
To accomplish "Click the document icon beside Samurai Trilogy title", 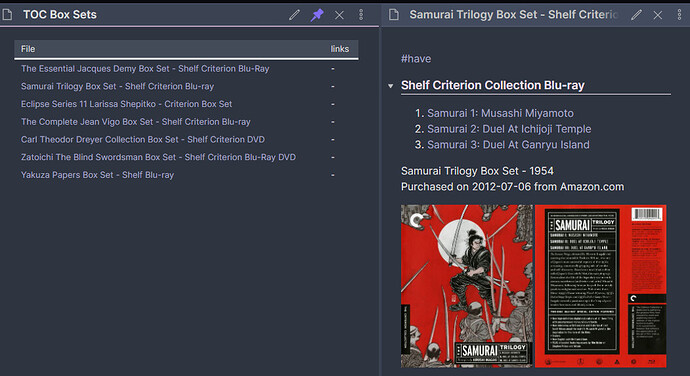I will (394, 15).
